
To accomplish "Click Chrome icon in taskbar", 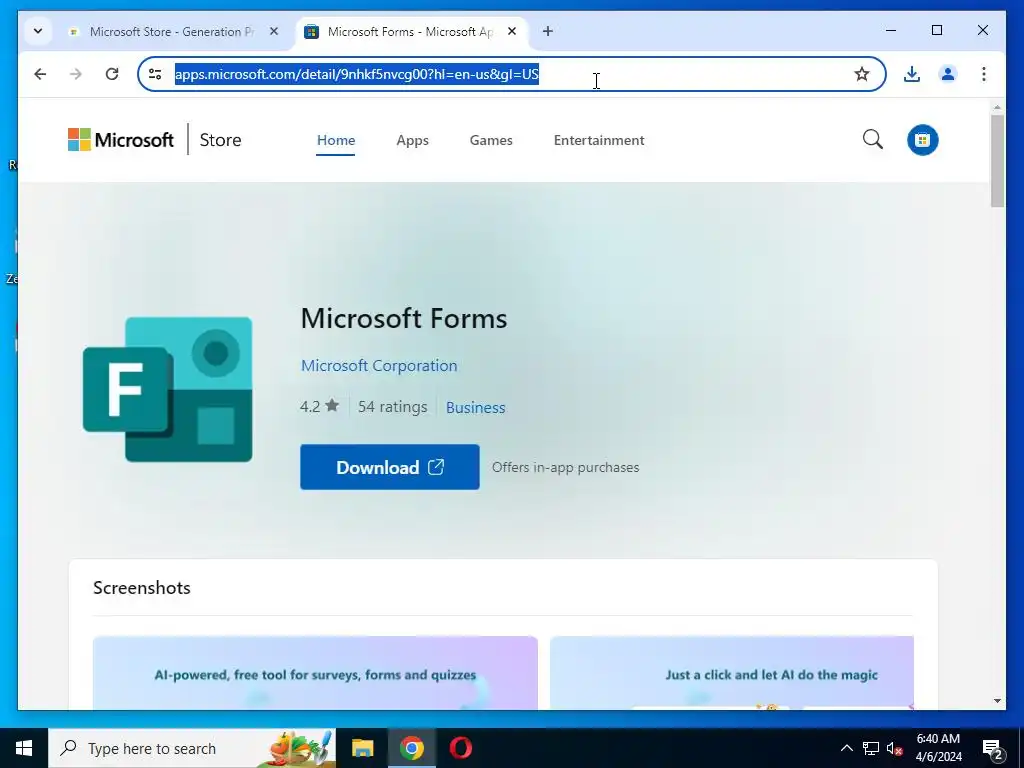I will 411,748.
